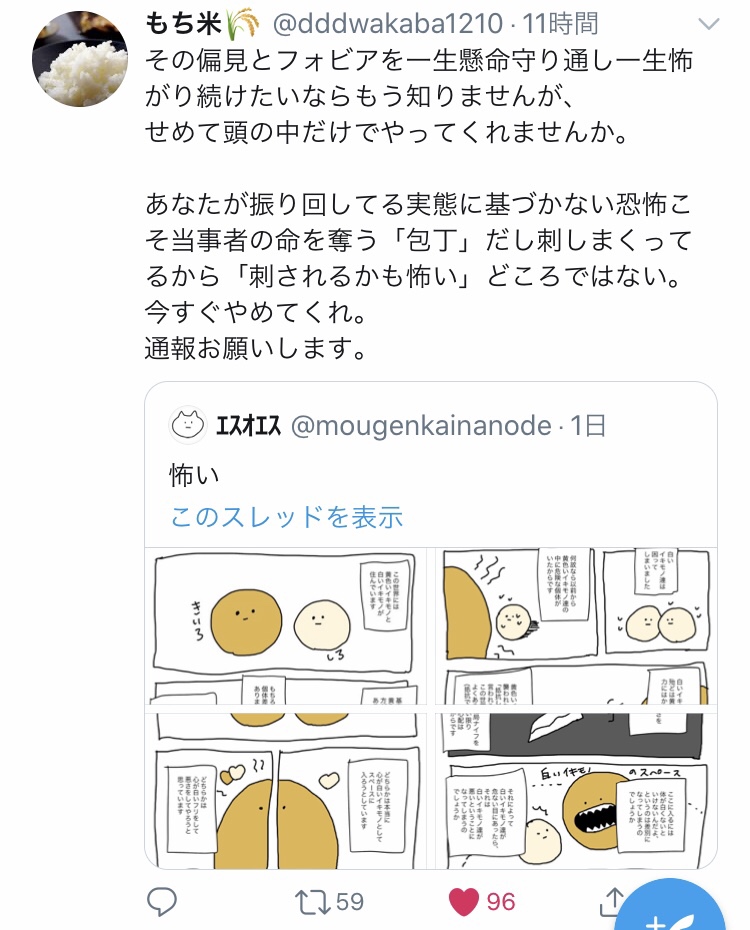Open first comic image with yellow and white circles
Viewport: 750px width, 930px height.
[282, 626]
